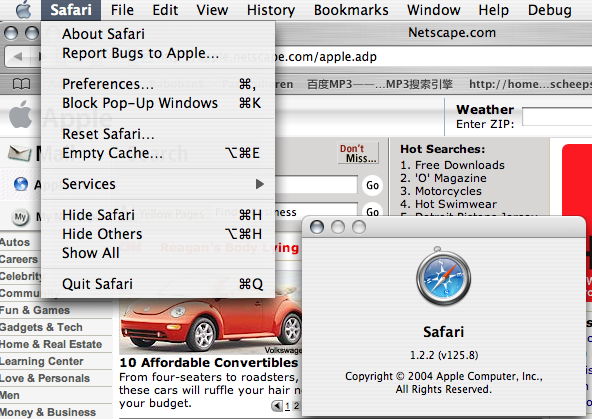Open the Autos channel link
This screenshot has width=592, height=419.
pyautogui.click(x=15, y=242)
